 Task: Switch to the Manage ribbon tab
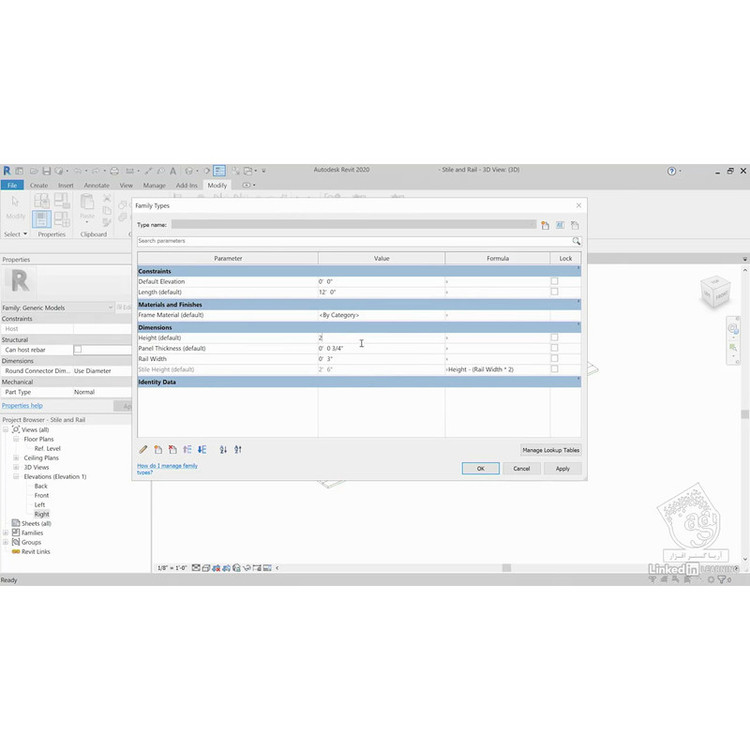point(154,185)
